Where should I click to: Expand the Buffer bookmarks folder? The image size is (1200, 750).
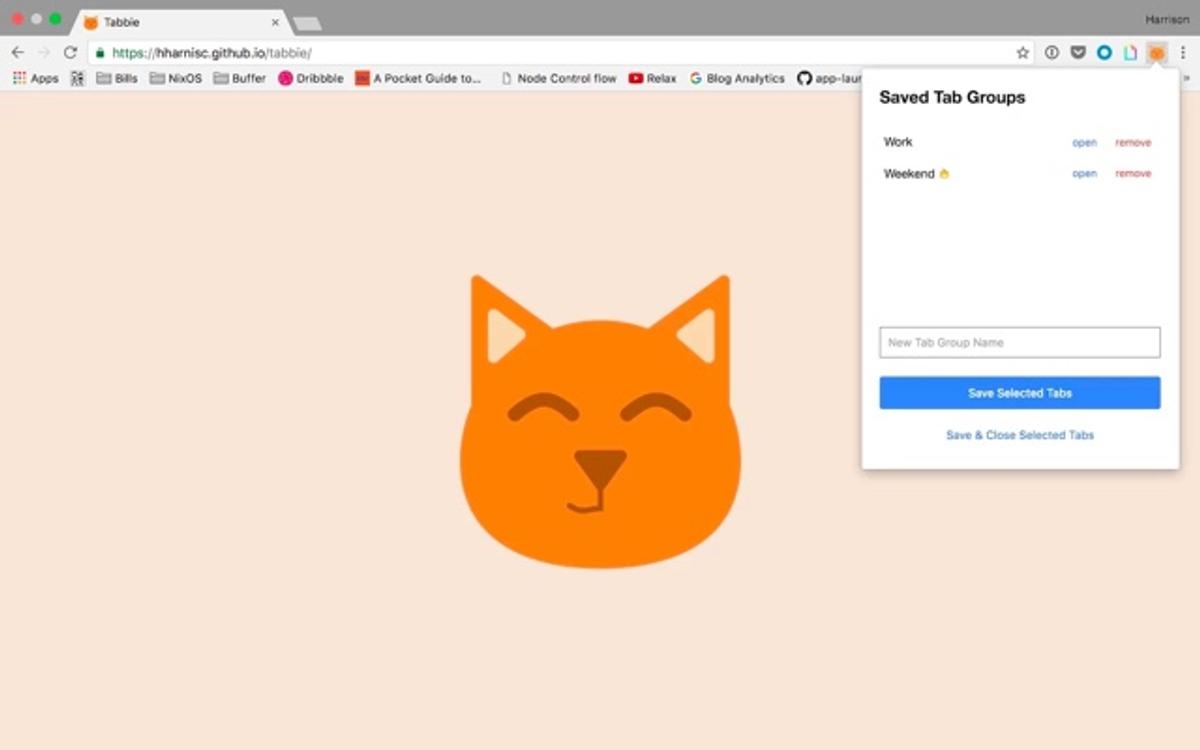tap(240, 78)
